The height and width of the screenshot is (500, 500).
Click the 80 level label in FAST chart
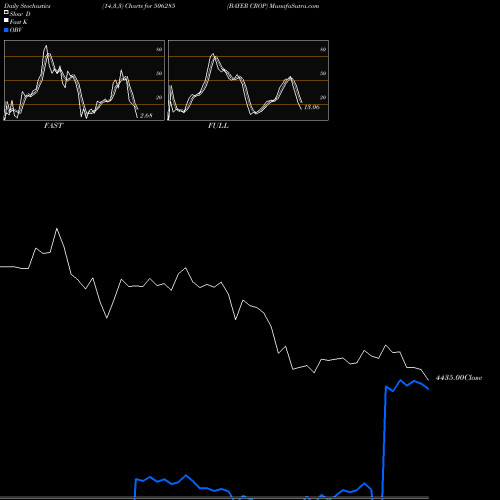click(x=159, y=49)
